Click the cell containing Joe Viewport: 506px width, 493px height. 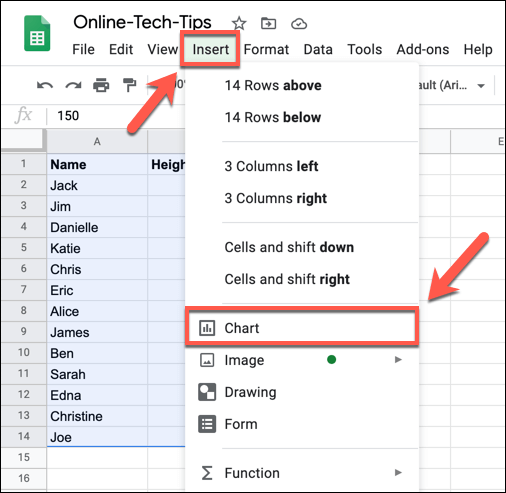pyautogui.click(x=97, y=437)
